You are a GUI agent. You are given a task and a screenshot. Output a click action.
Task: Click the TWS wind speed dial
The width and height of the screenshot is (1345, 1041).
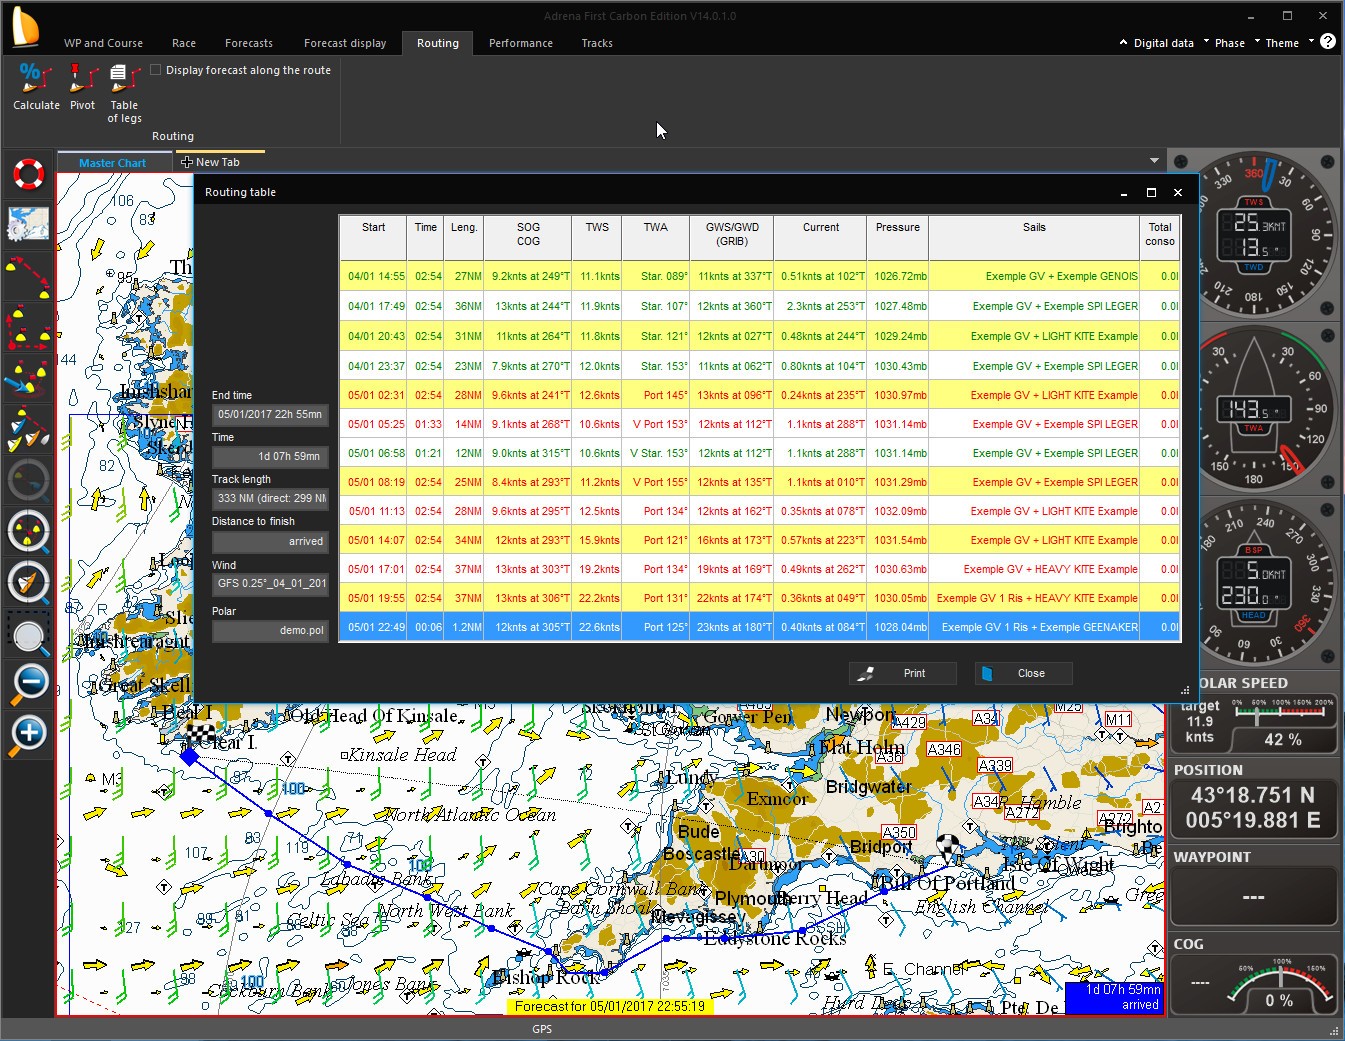pos(1254,234)
